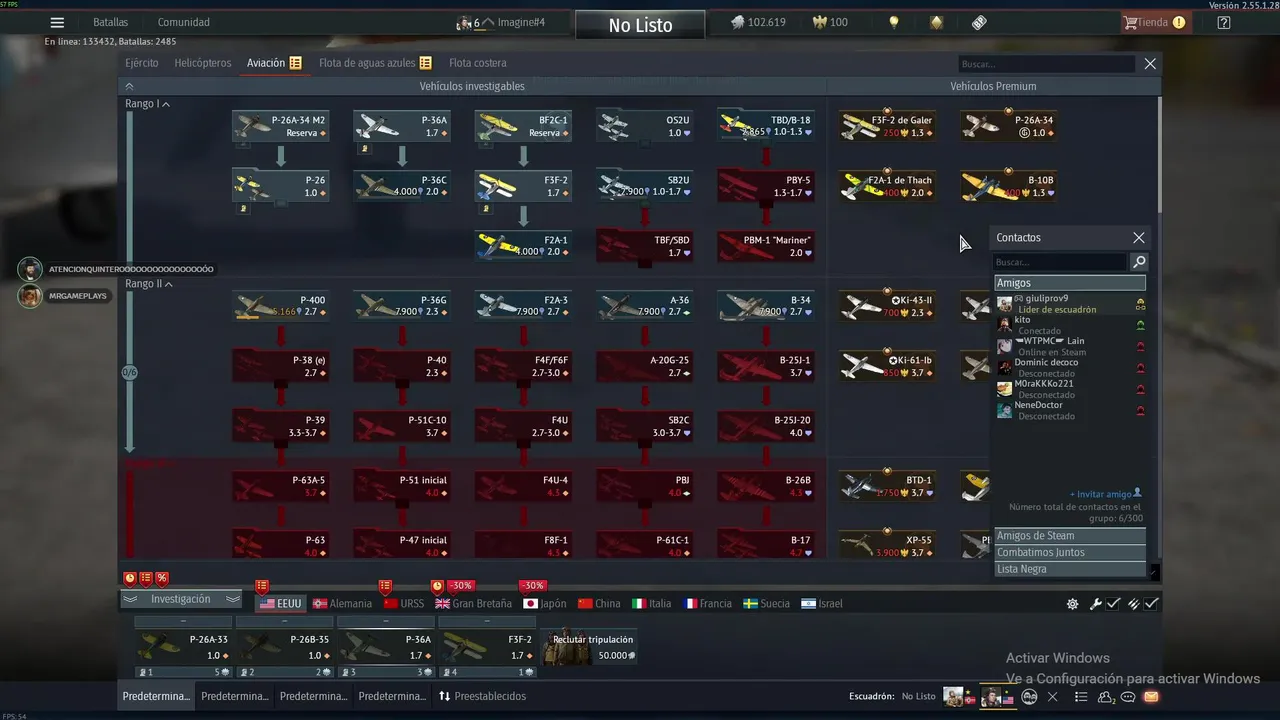The width and height of the screenshot is (1280, 720).
Task: Select contact giuliprov9 squadron leader
Action: click(x=1070, y=304)
